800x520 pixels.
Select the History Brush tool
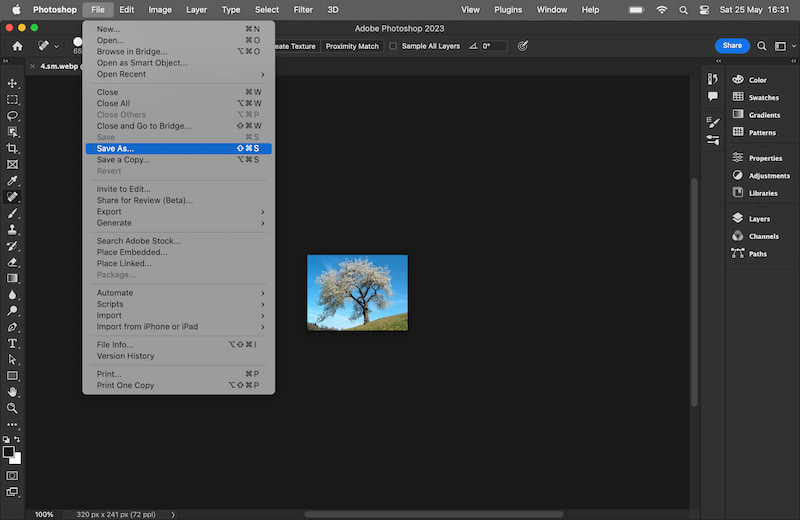pos(12,246)
